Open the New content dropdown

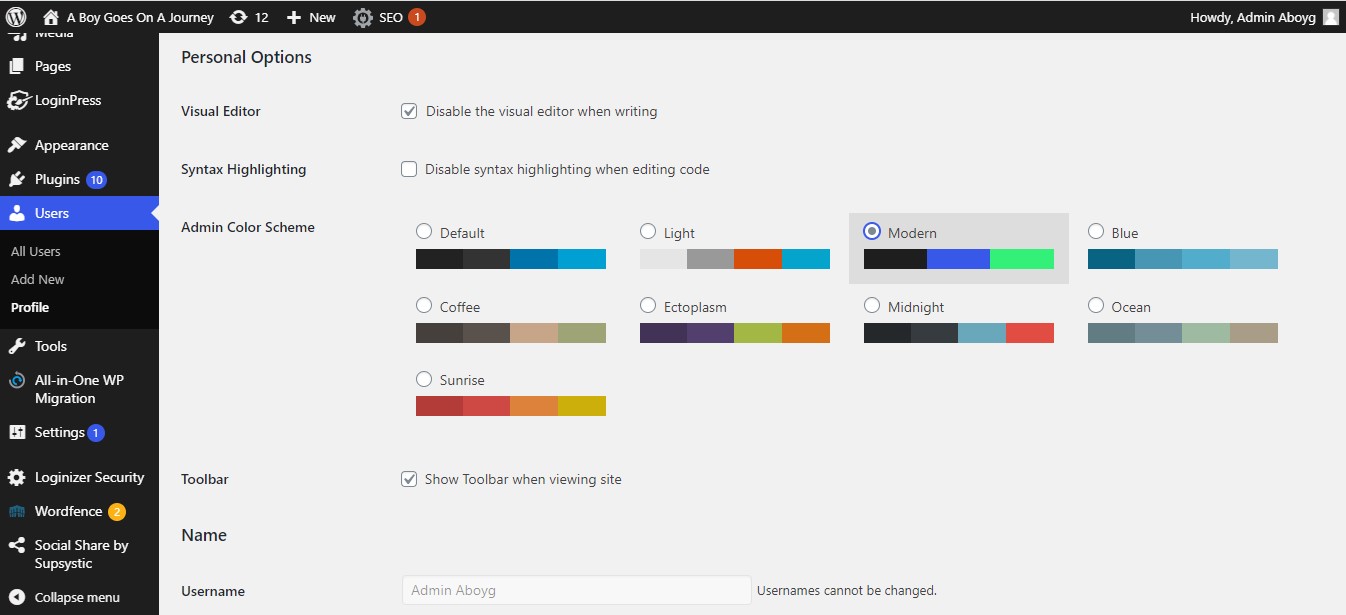311,17
